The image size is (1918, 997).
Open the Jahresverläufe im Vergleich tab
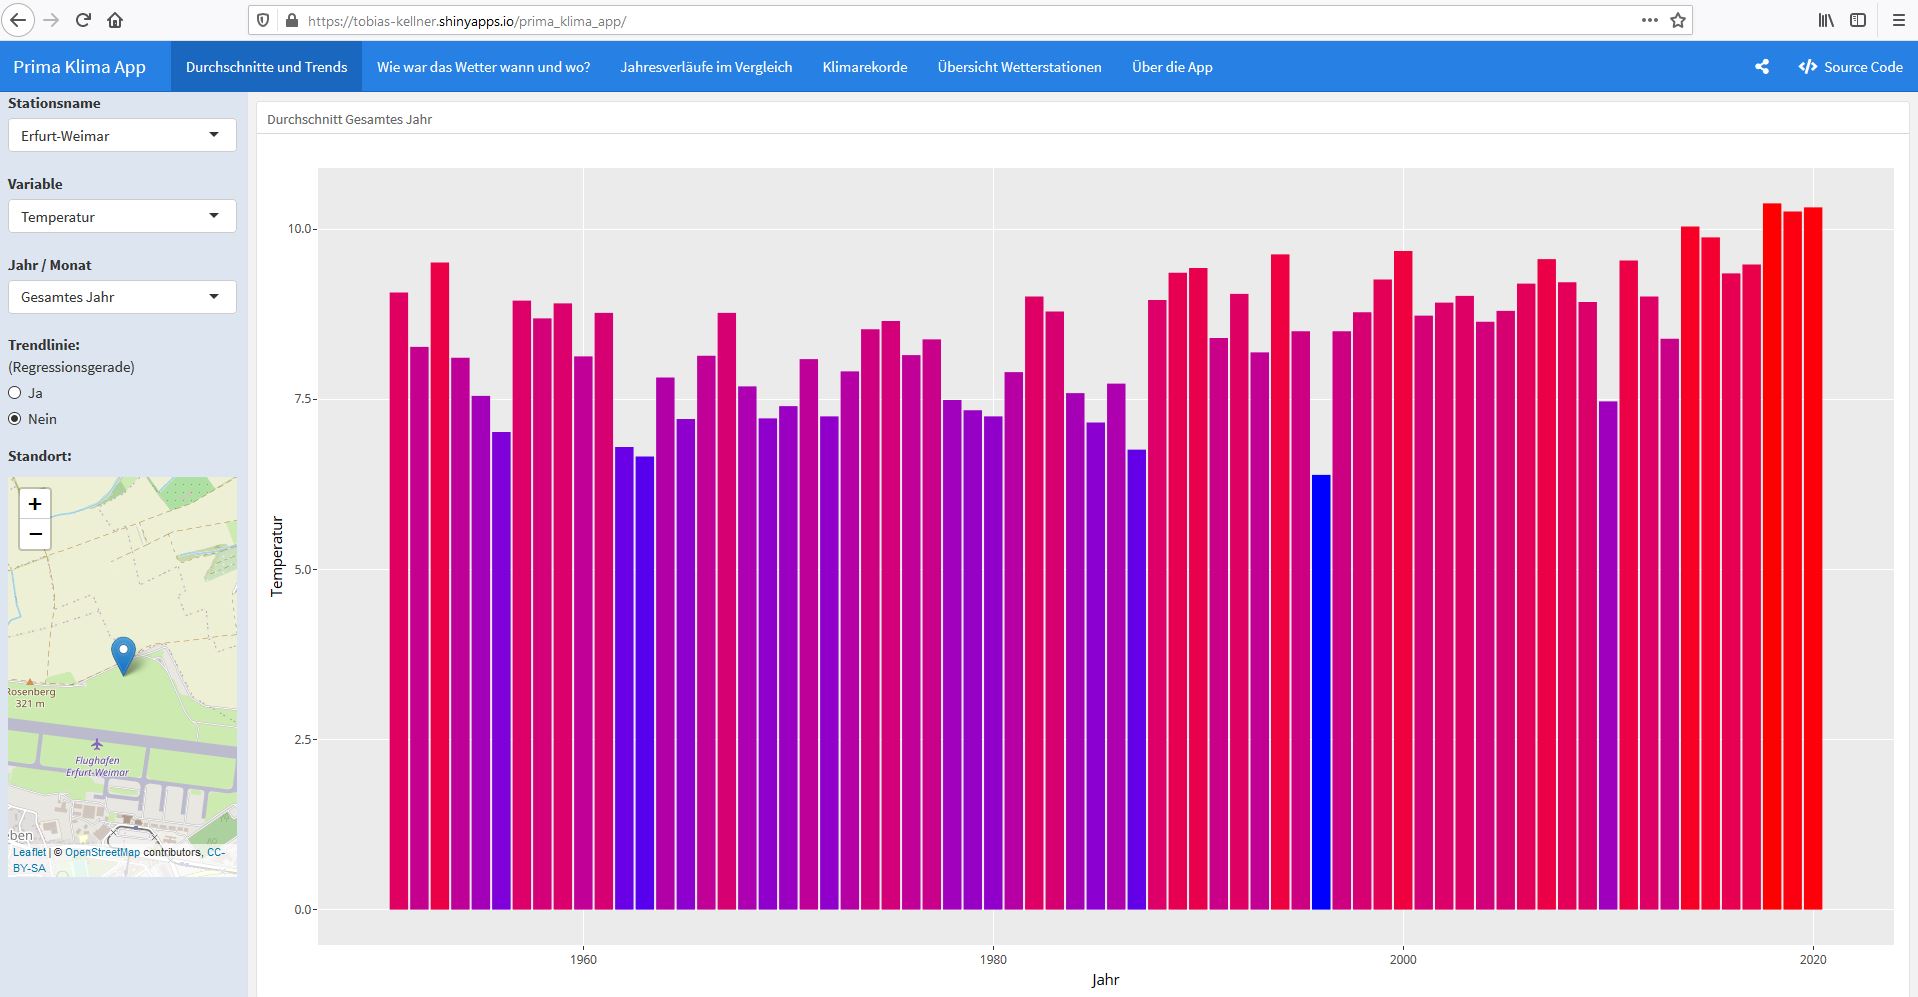pyautogui.click(x=706, y=67)
